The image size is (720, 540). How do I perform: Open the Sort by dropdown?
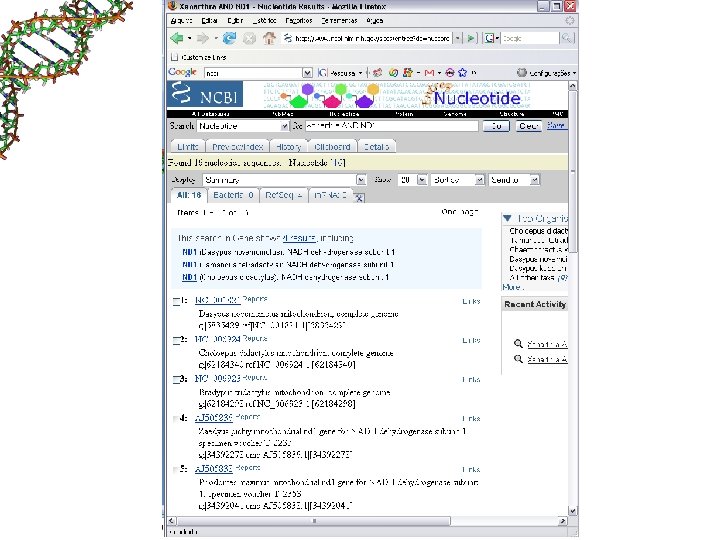tap(458, 180)
